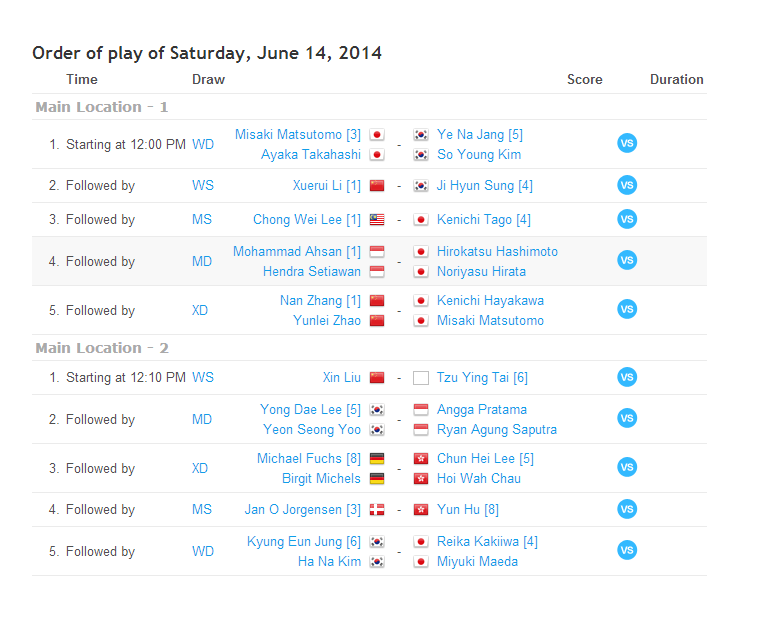Open Hendra Setiawan player link
The width and height of the screenshot is (766, 626).
click(311, 272)
